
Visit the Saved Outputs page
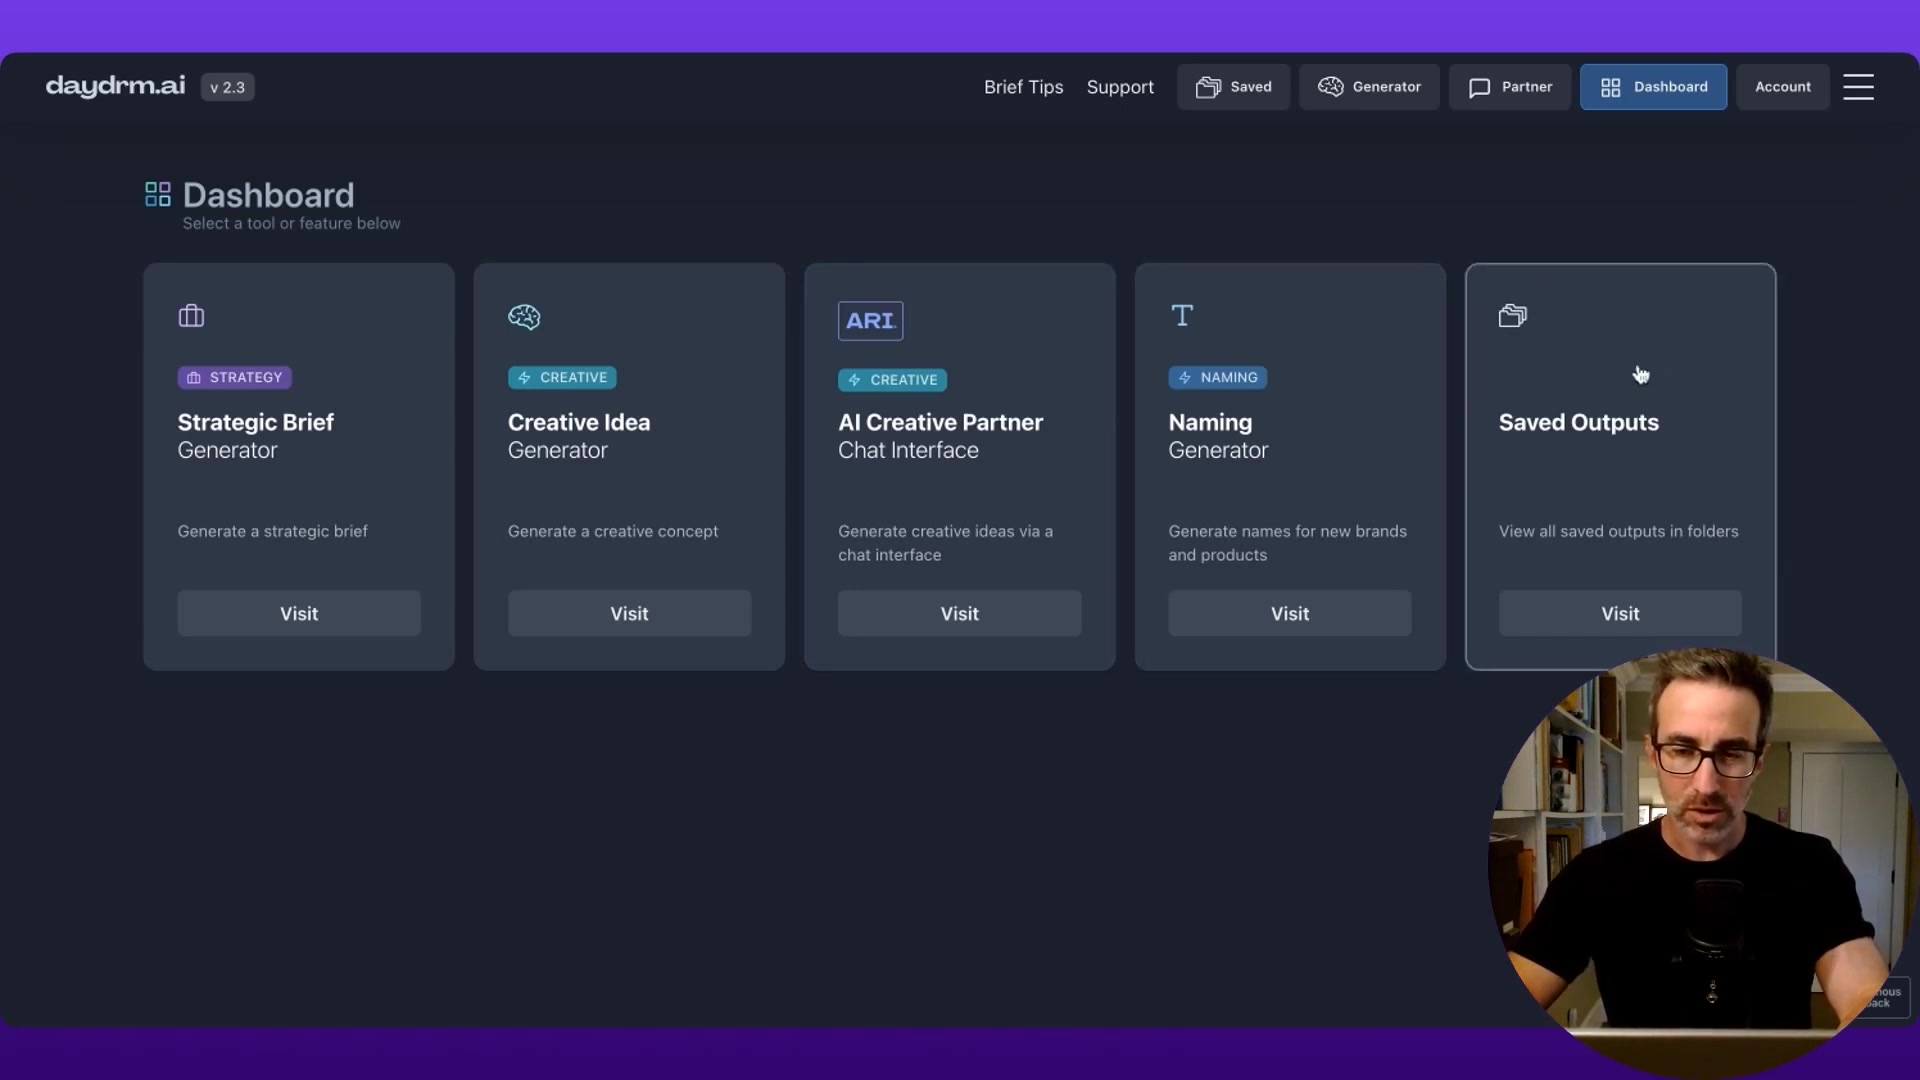pyautogui.click(x=1620, y=613)
